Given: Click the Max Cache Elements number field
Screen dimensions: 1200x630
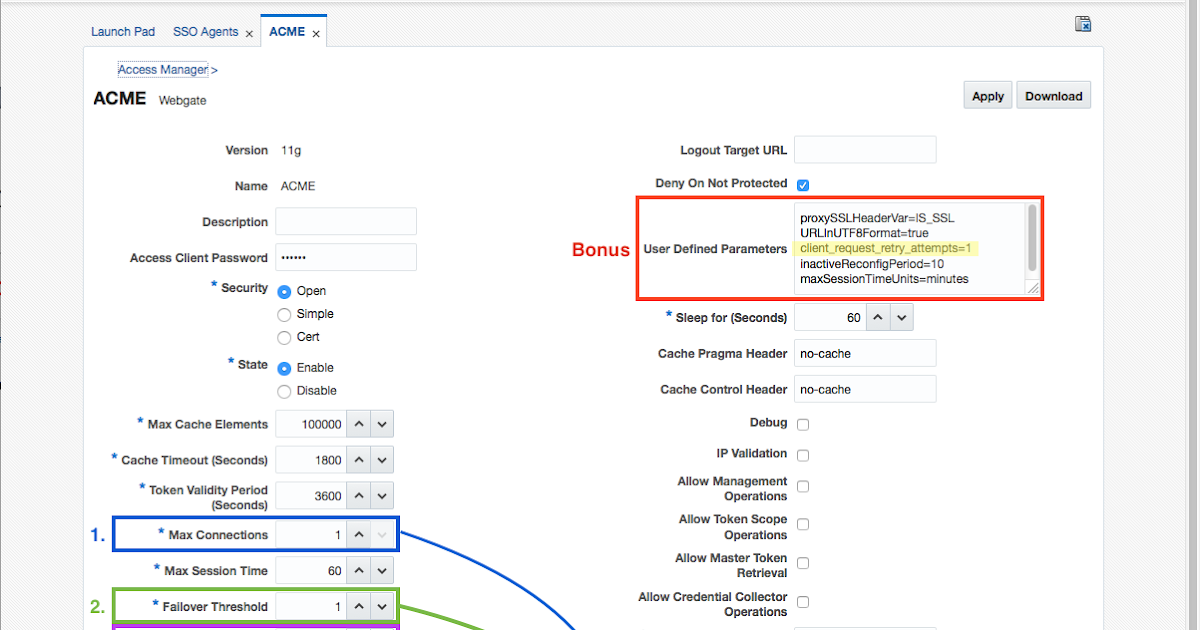Looking at the screenshot, I should pyautogui.click(x=311, y=424).
